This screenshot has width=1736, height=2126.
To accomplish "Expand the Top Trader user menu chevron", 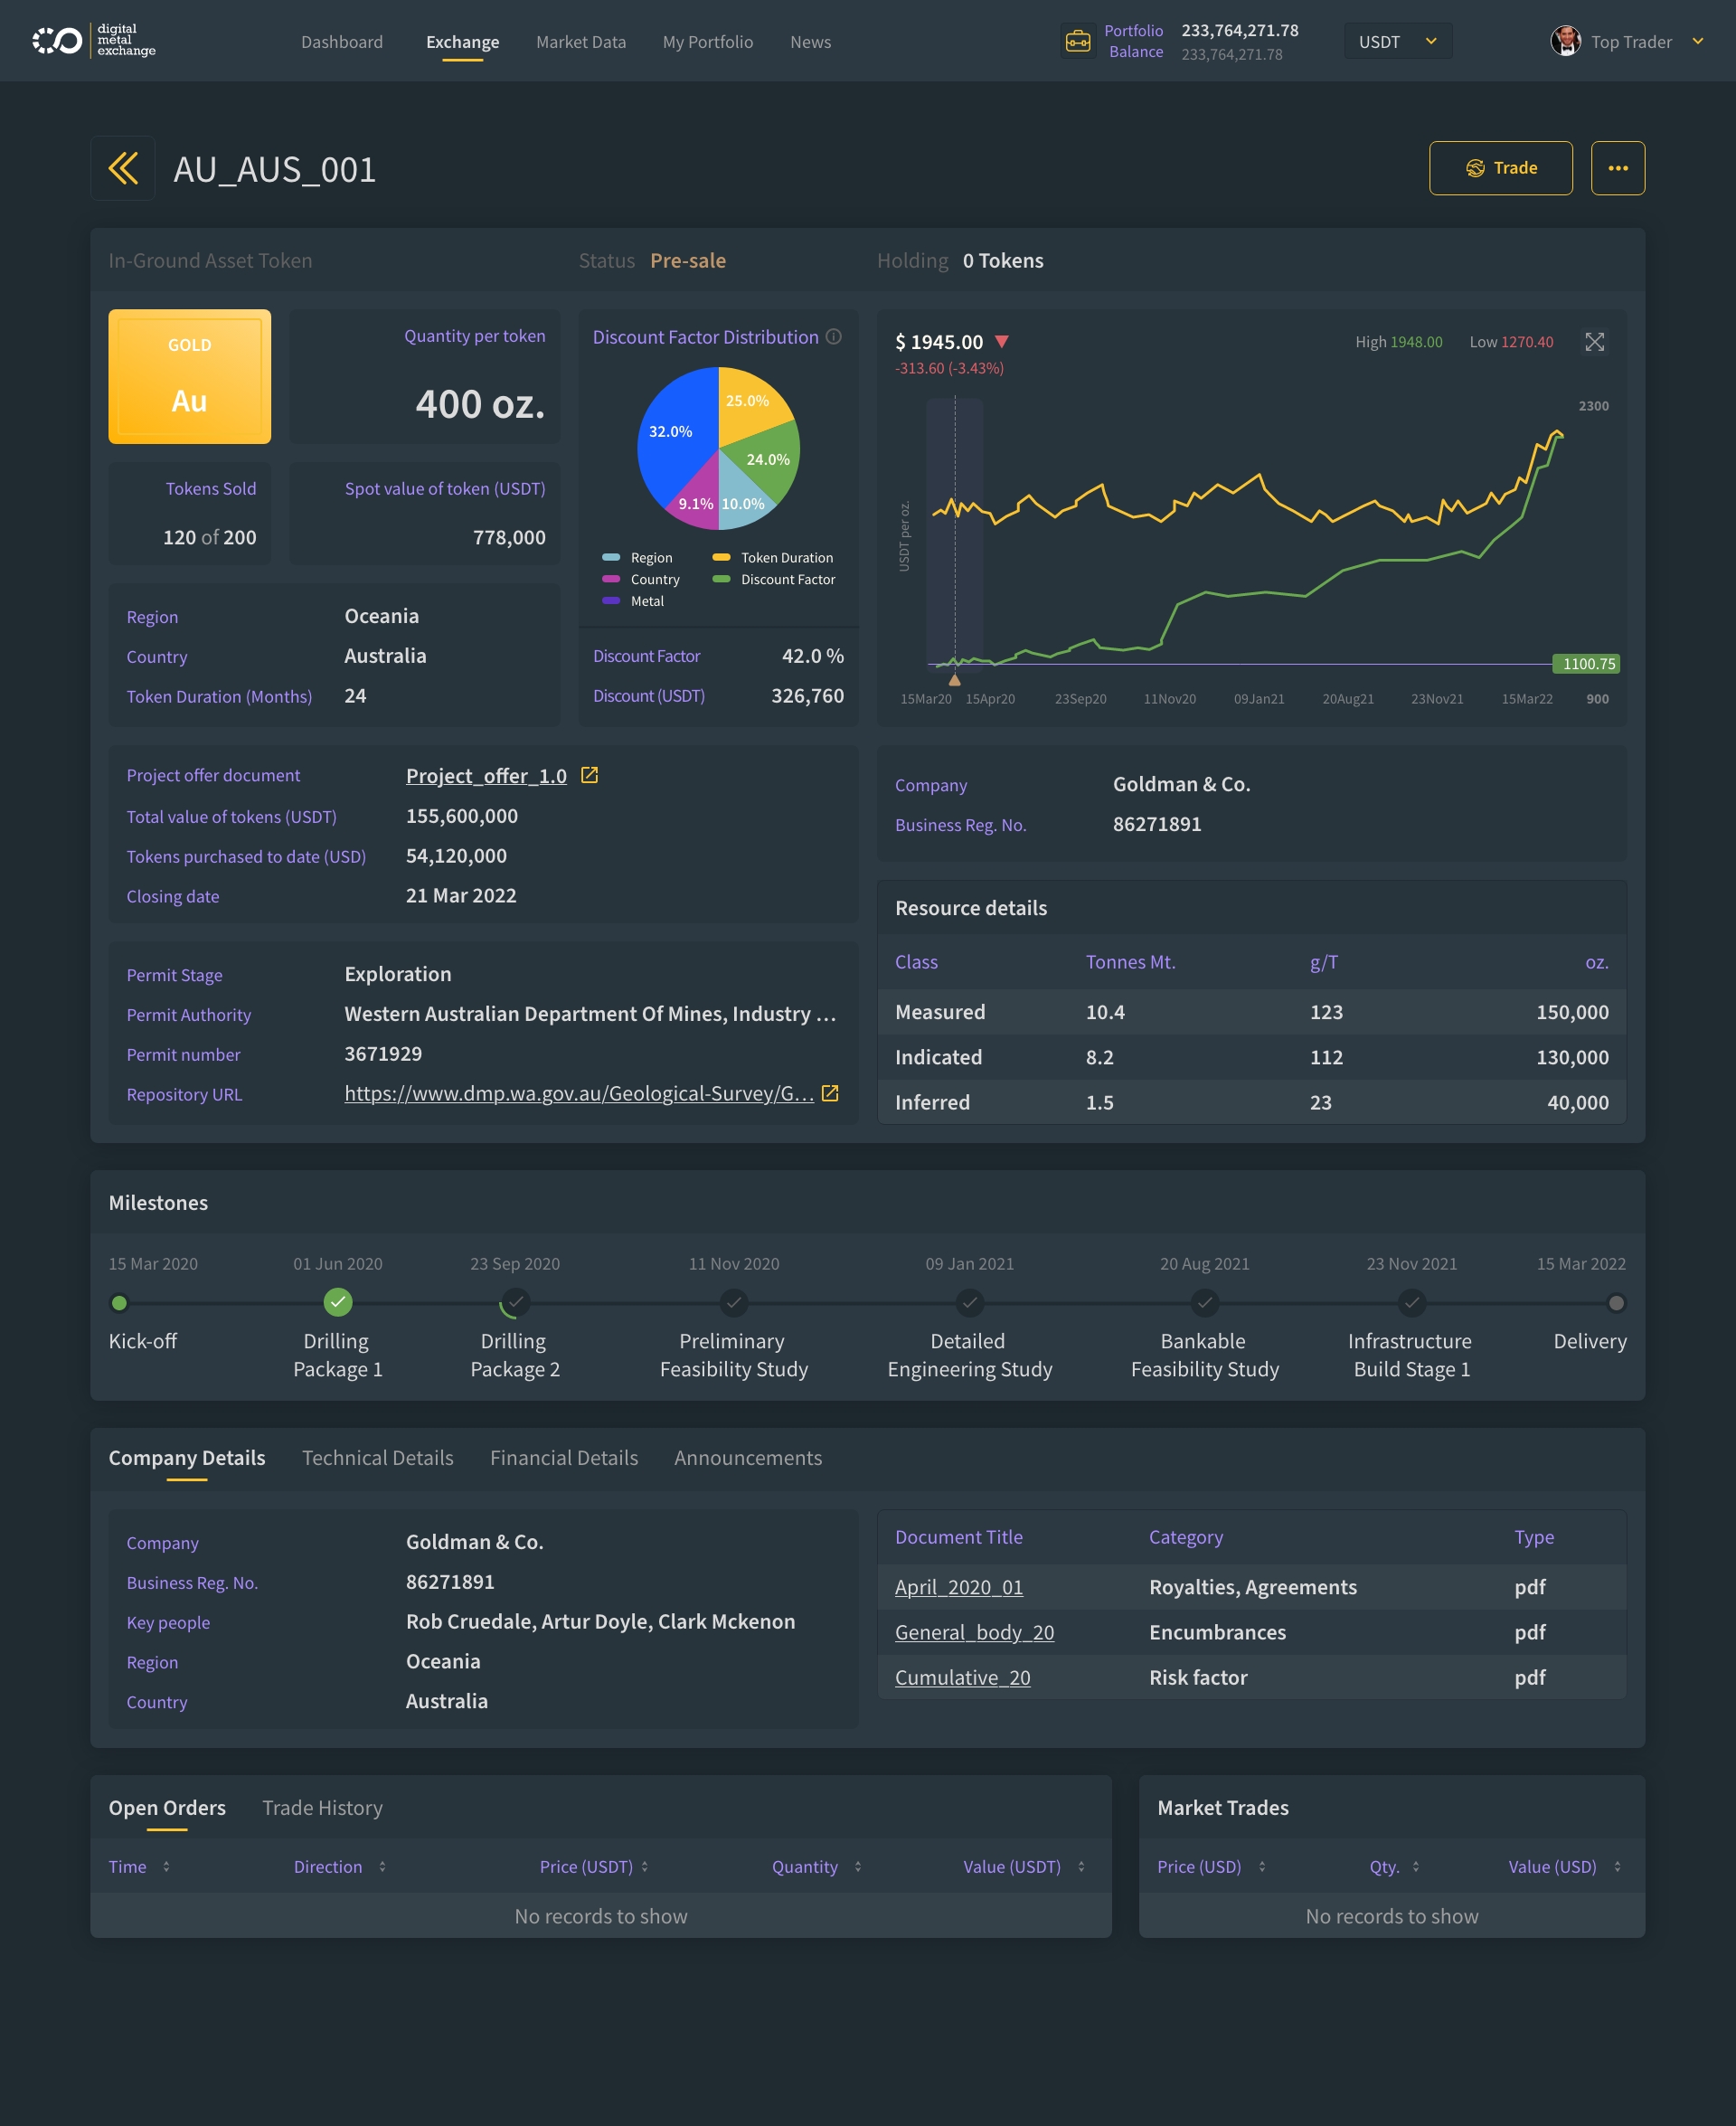I will coord(1697,42).
